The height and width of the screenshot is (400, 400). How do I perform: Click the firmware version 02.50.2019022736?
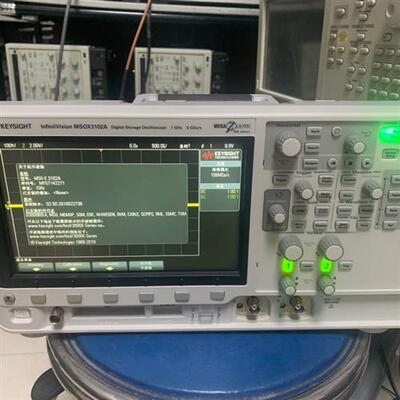click(x=64, y=204)
